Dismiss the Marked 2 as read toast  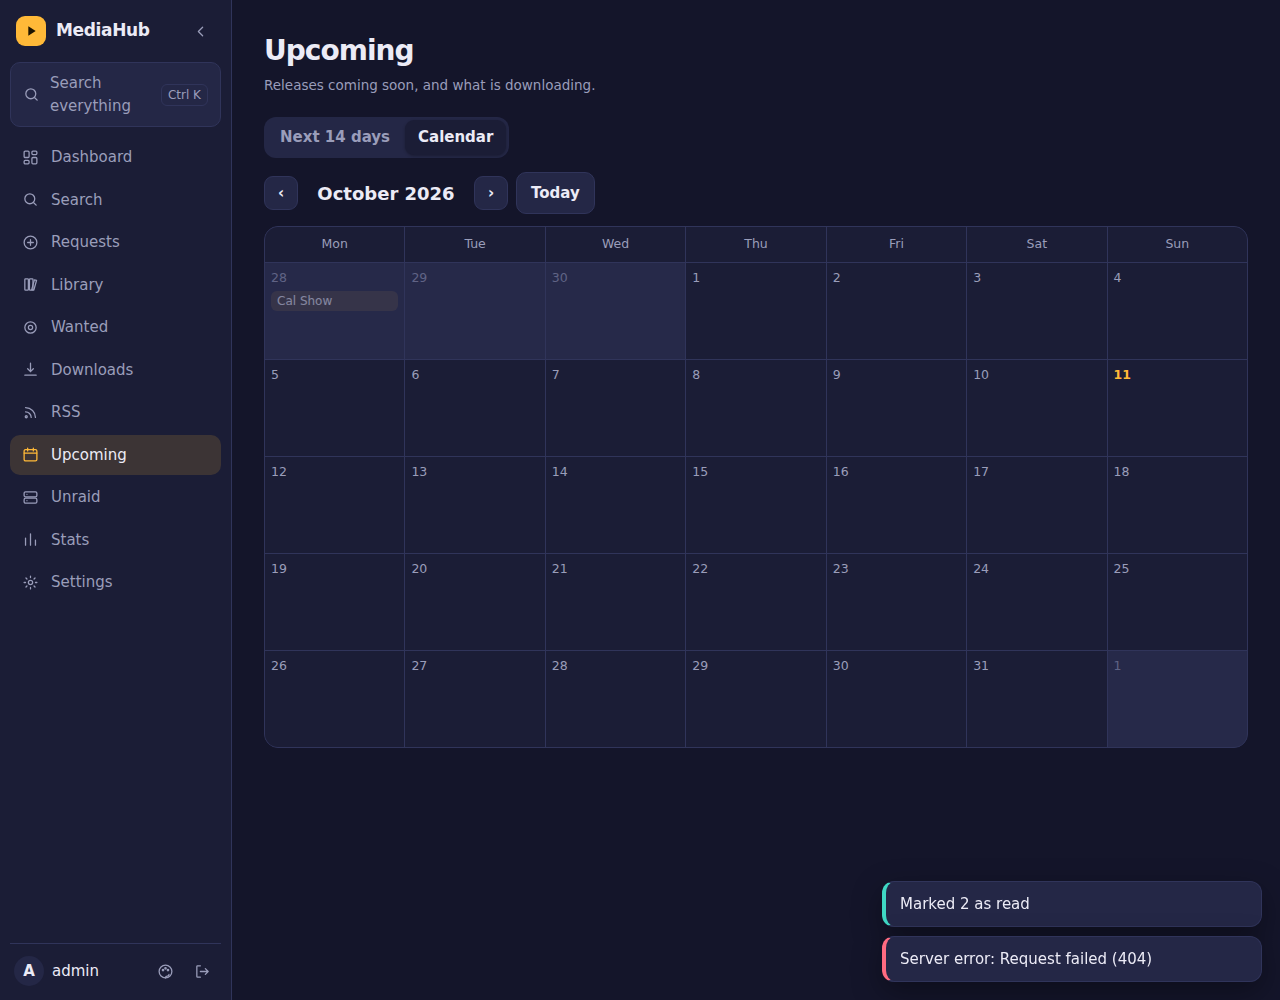point(1072,904)
